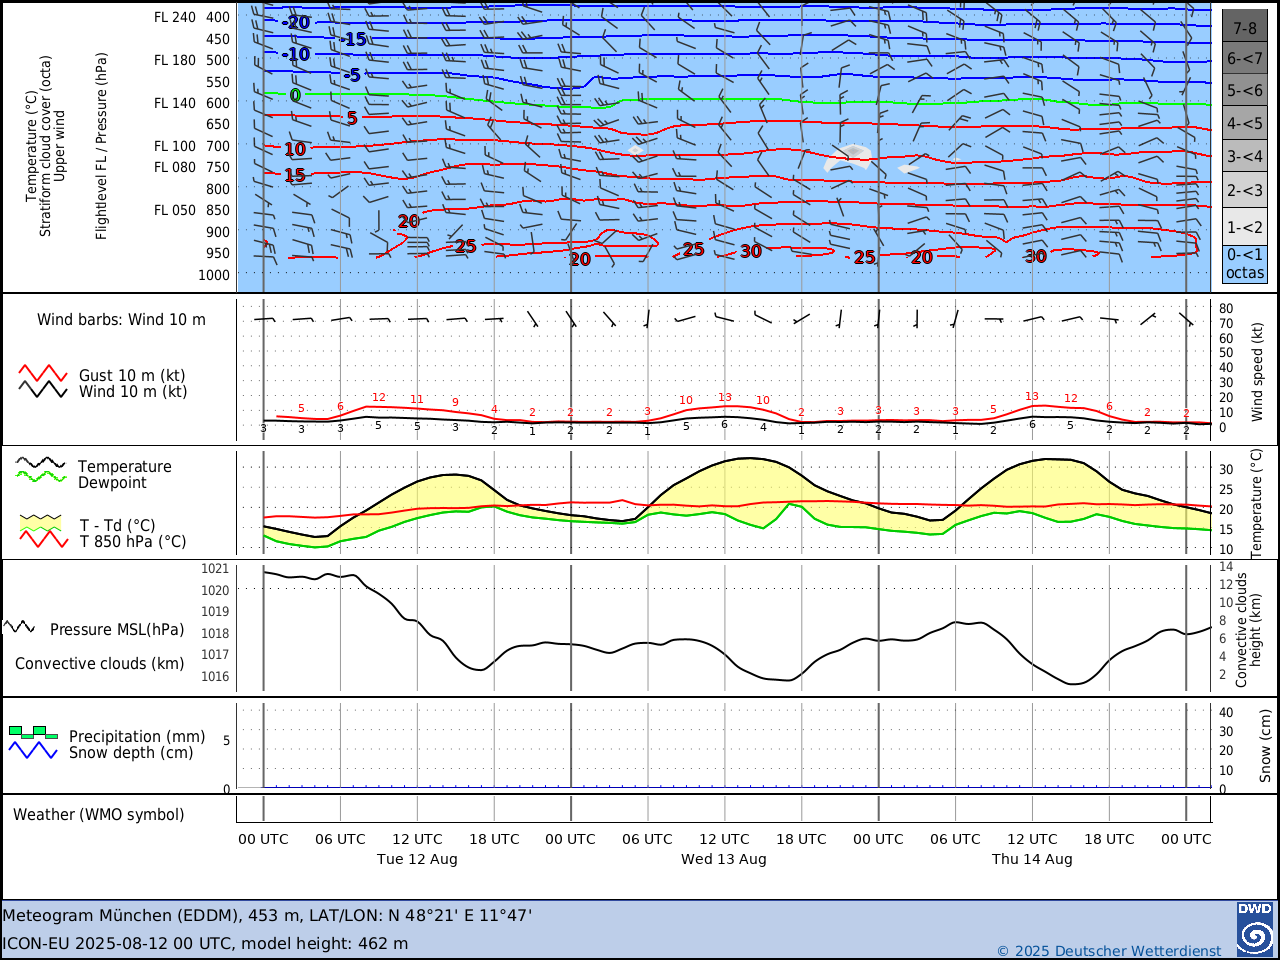The height and width of the screenshot is (960, 1280).
Task: Click the Wind speed (kt) axis title
Action: 1258,371
